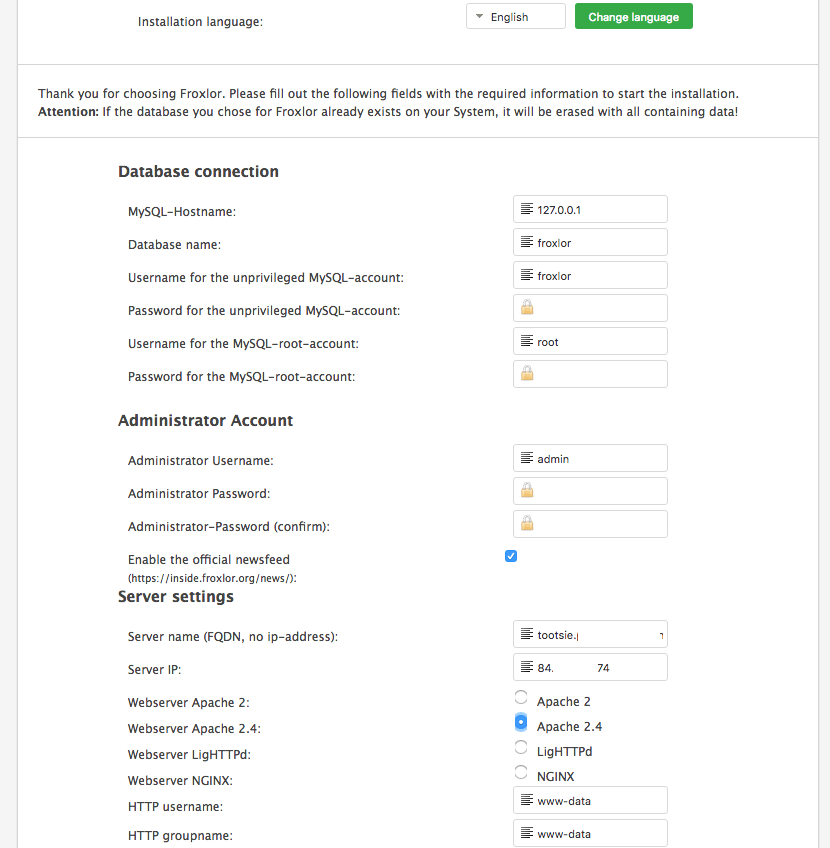Disable the official newsfeed checkbox

tap(511, 556)
